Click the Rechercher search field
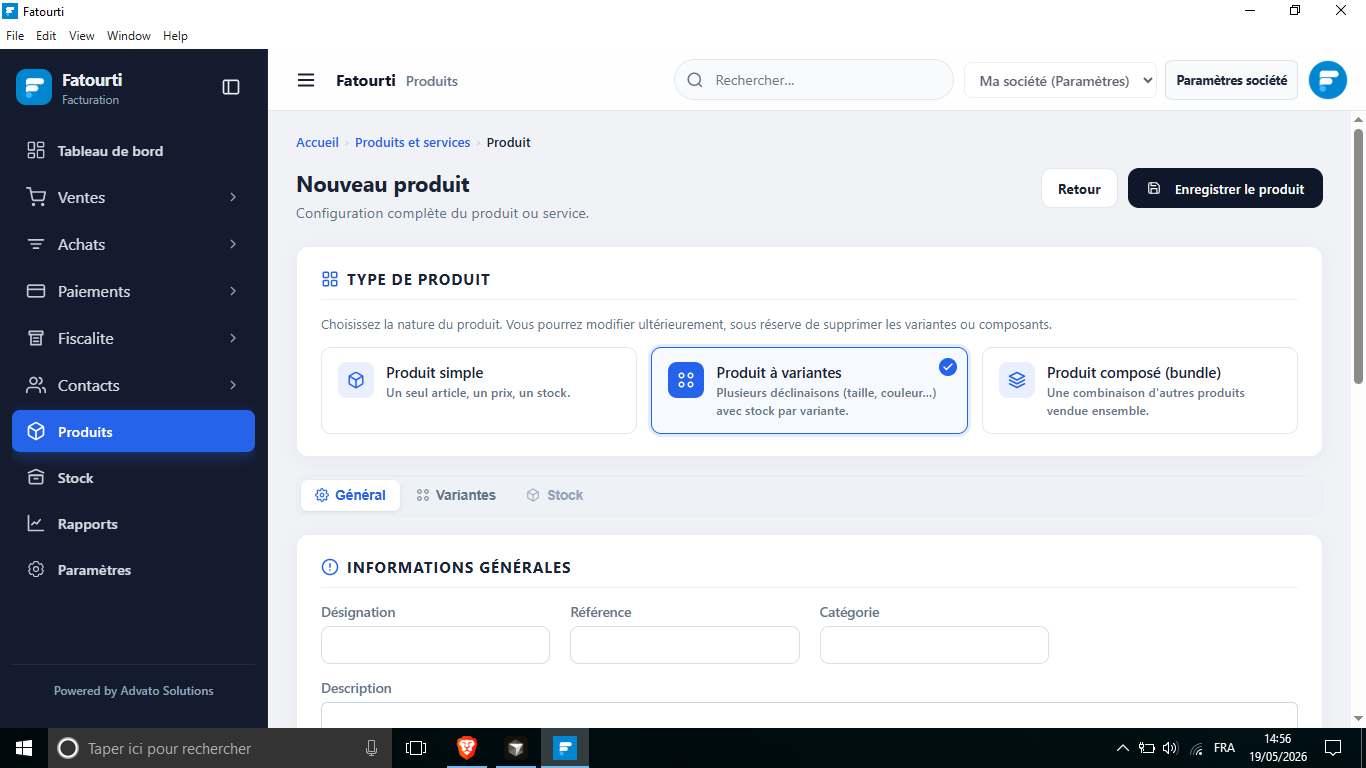1366x768 pixels. (x=814, y=80)
